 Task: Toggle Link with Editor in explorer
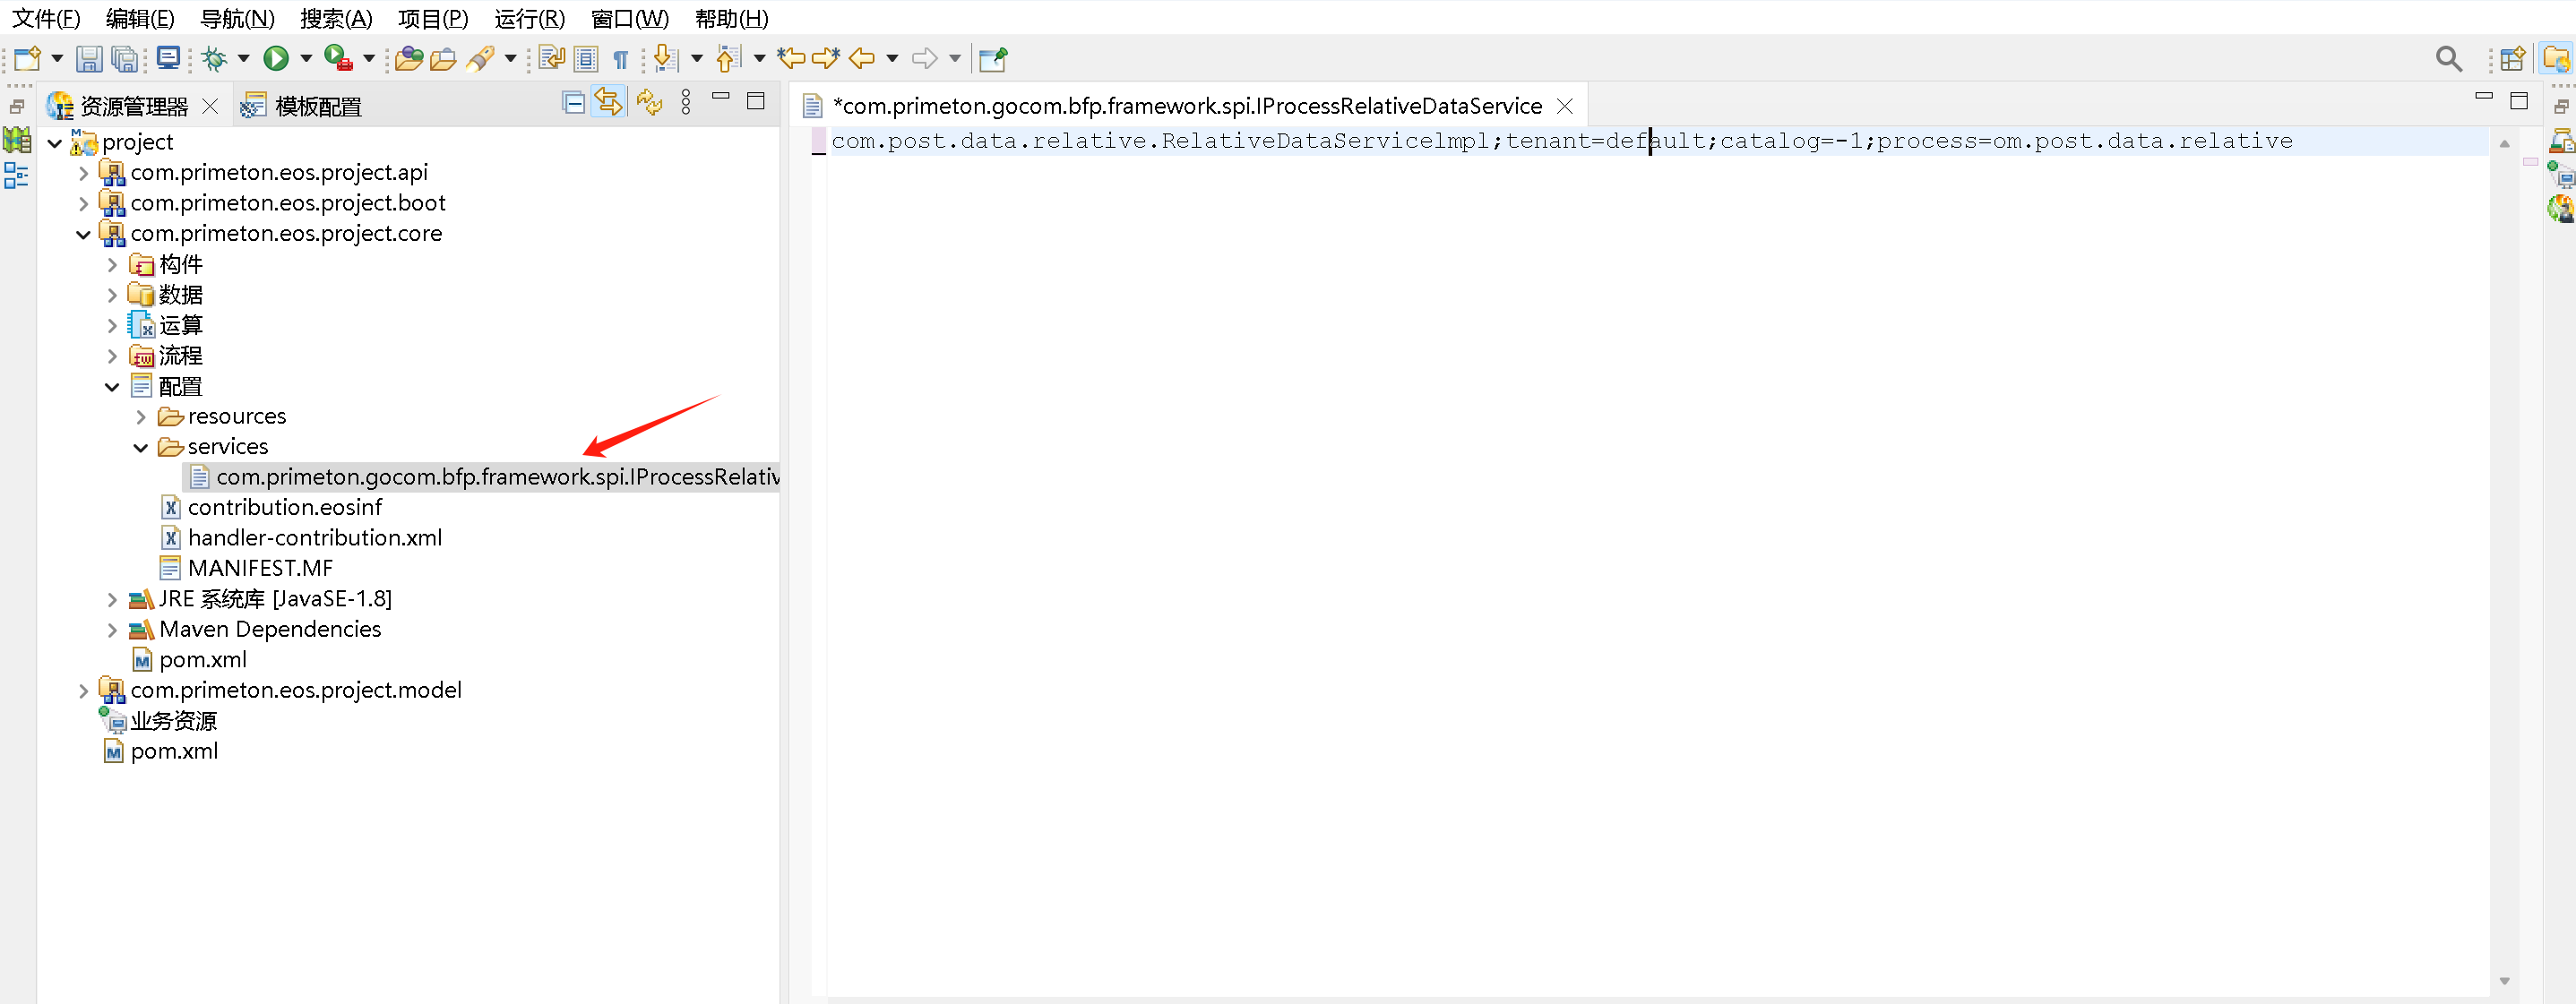(608, 103)
